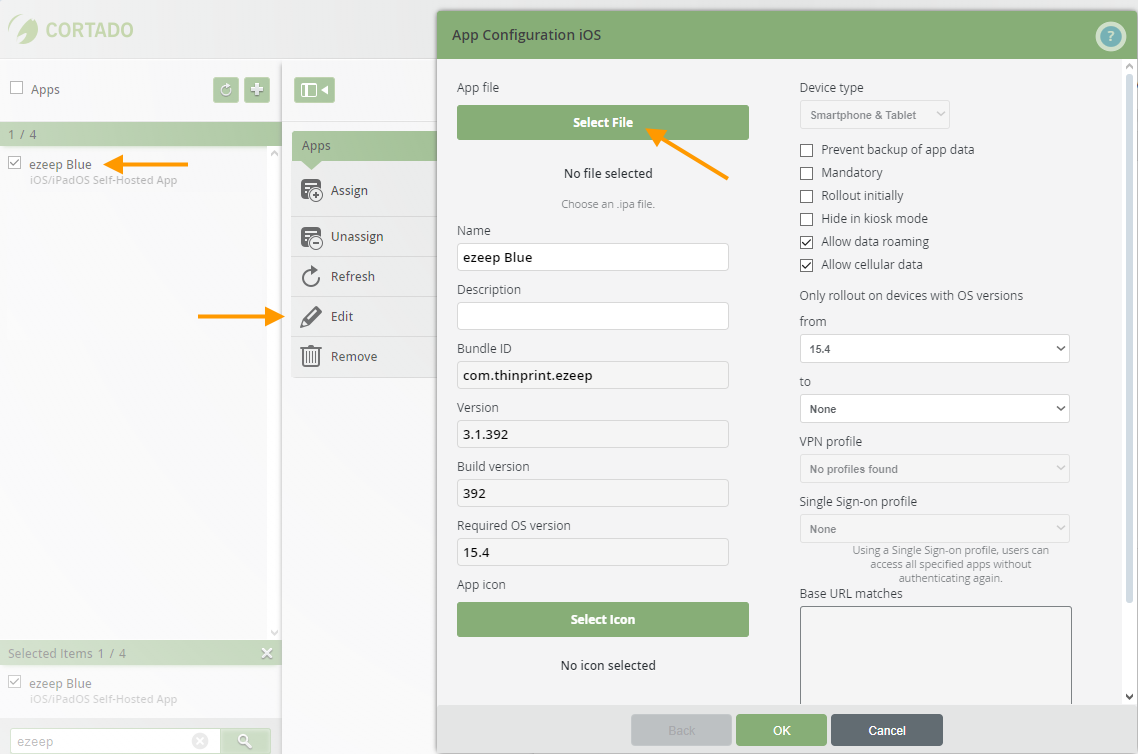1138x754 pixels.
Task: Click the dialog vertical scrollbar
Action: point(1129,337)
